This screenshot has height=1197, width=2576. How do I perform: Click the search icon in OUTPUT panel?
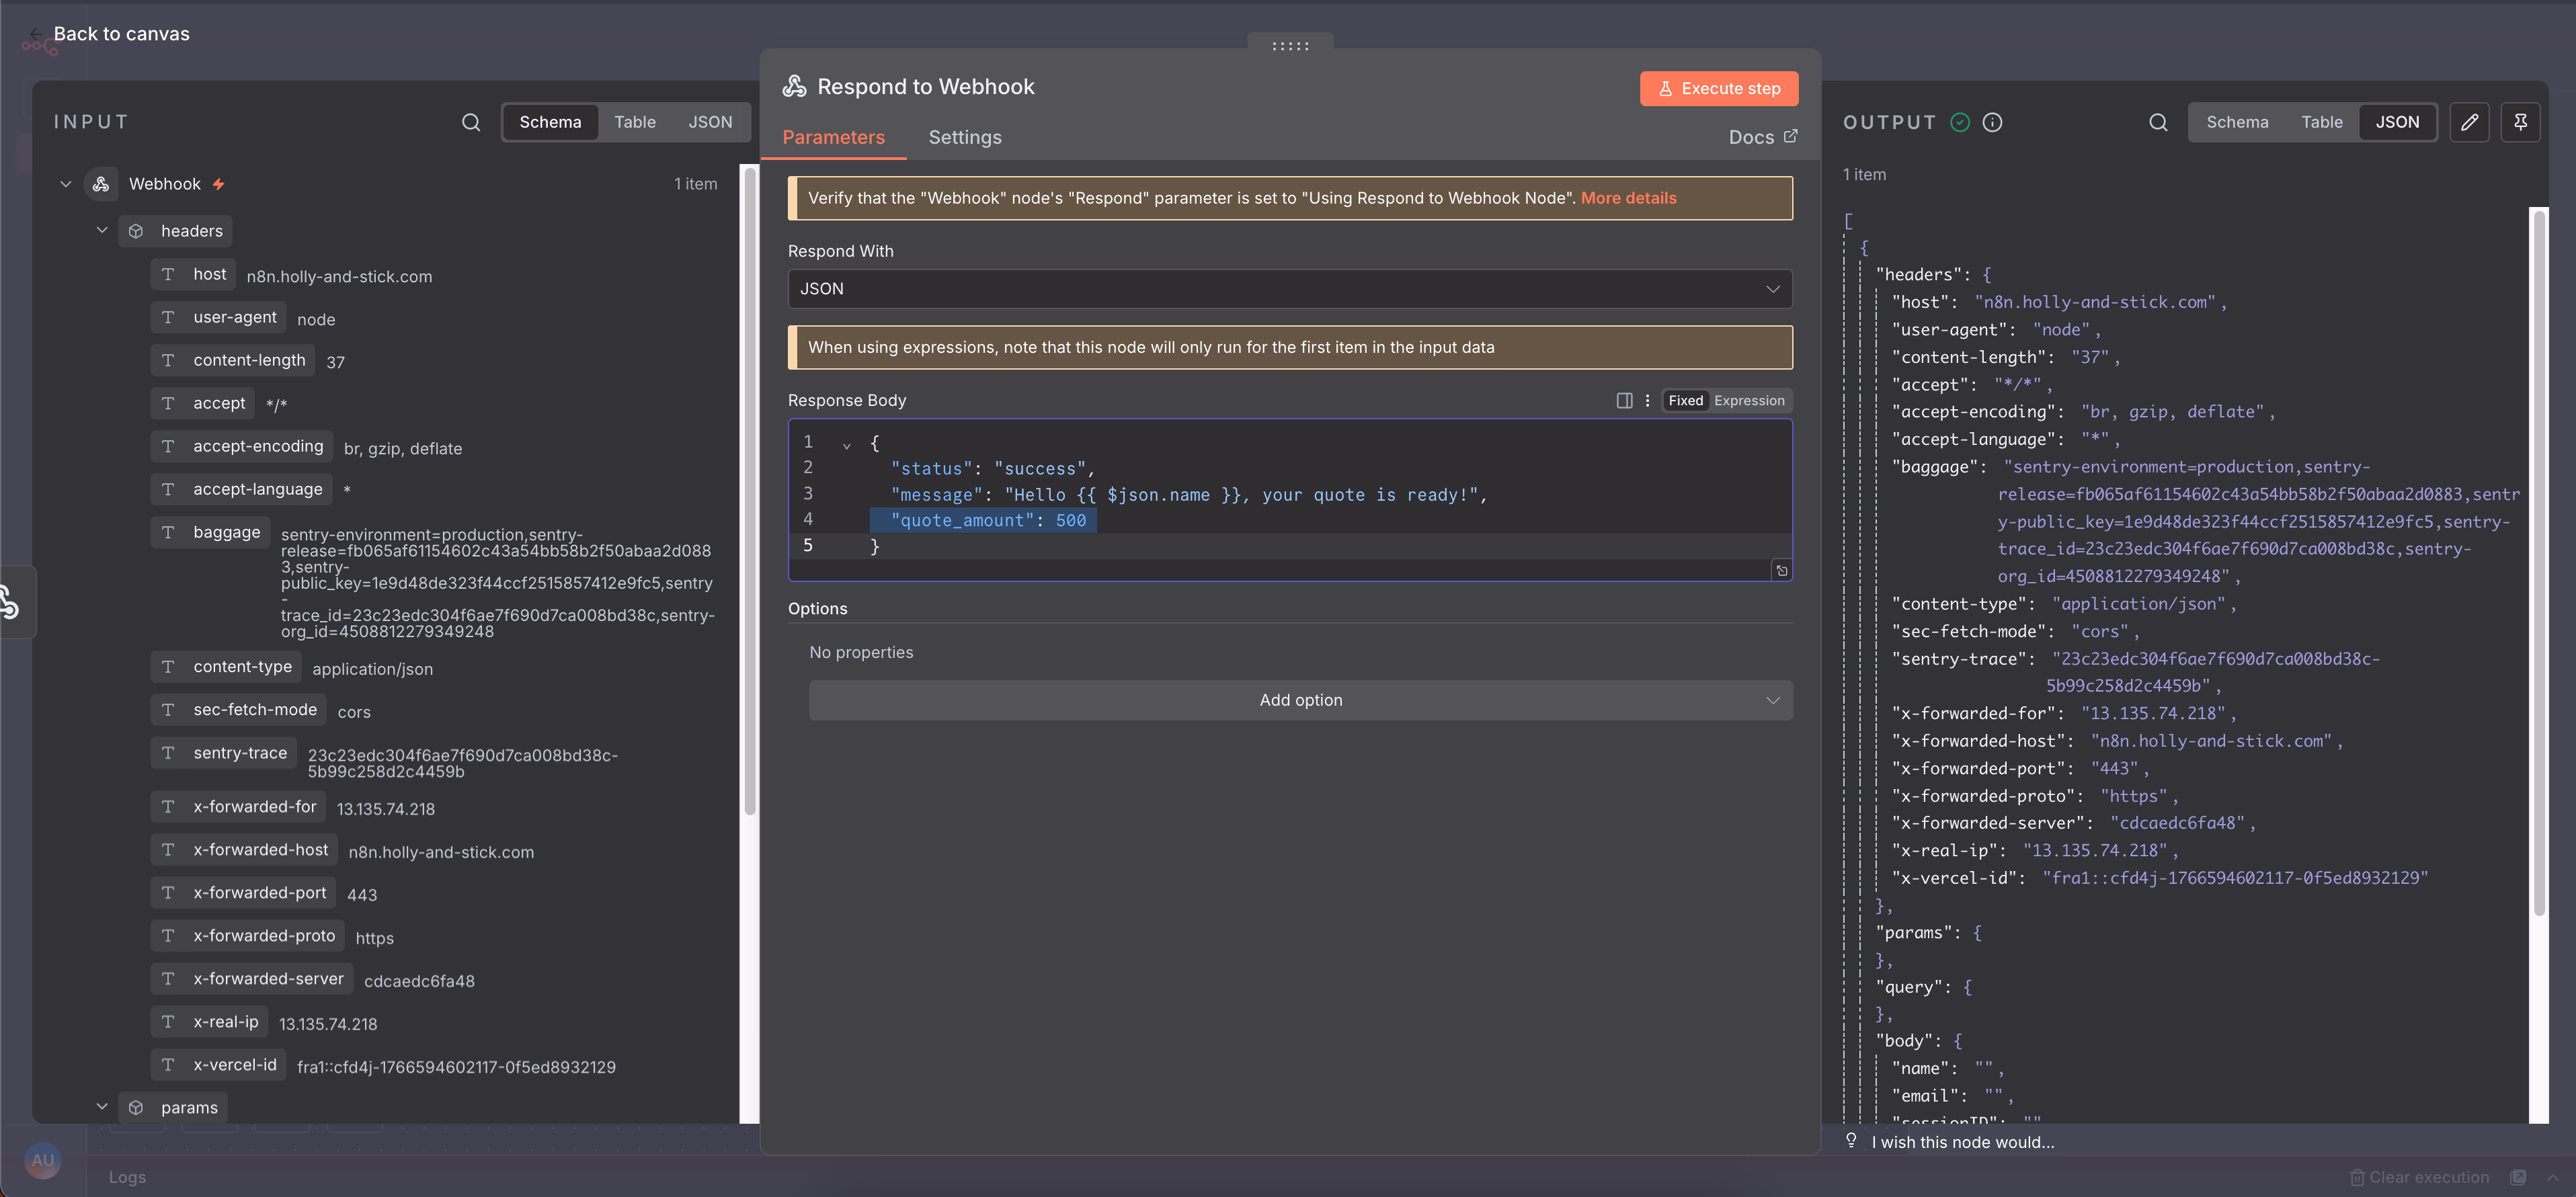2158,122
